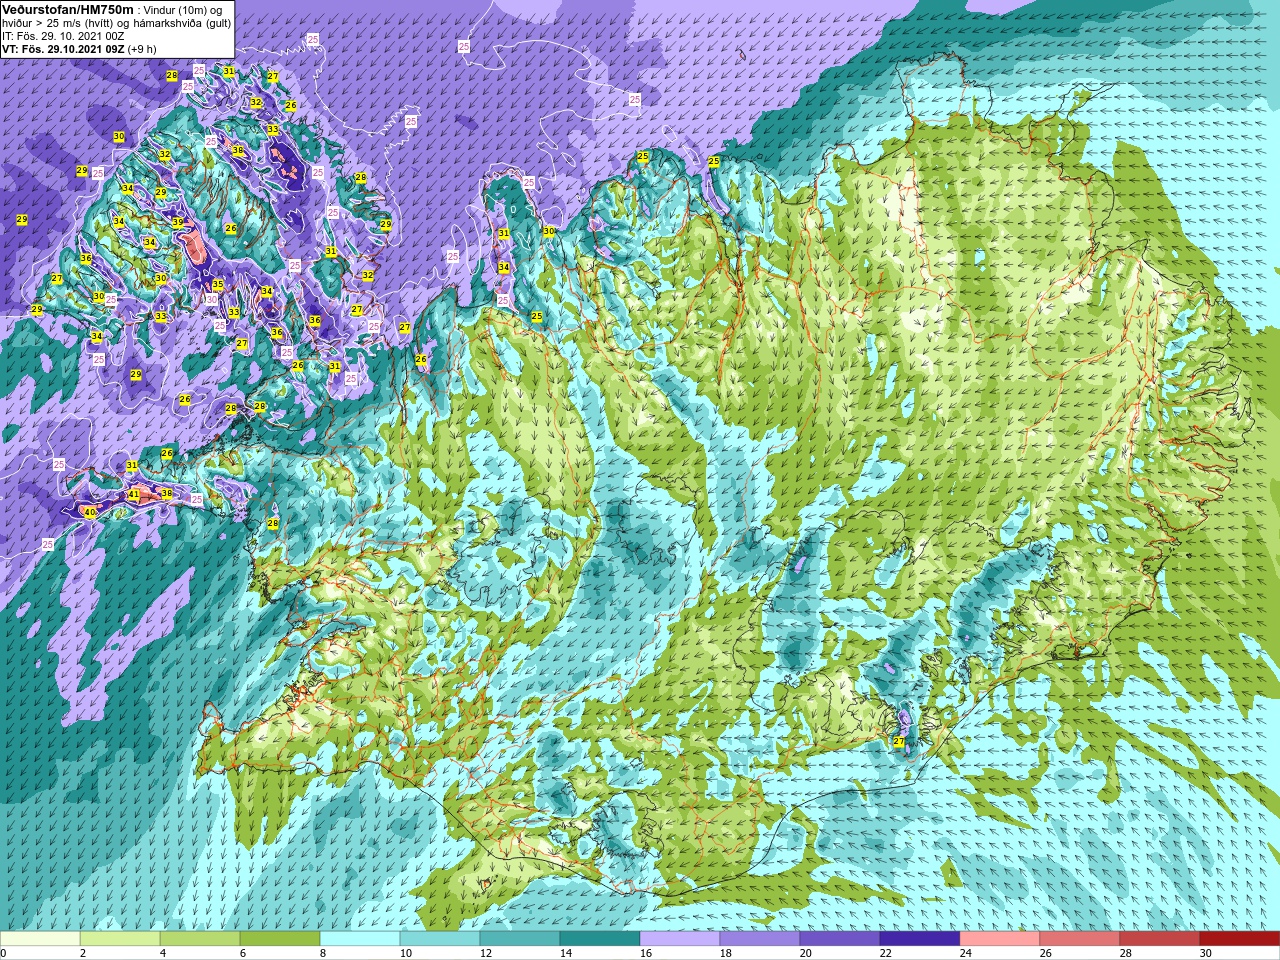Click legend scale number 8

point(322,953)
